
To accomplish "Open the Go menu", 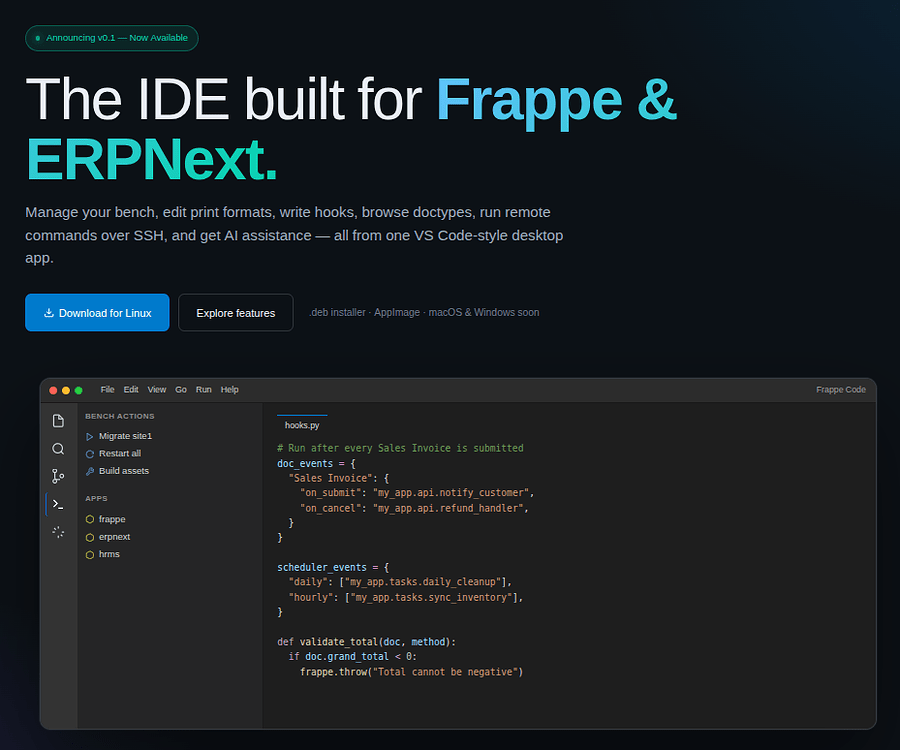I will coord(181,390).
